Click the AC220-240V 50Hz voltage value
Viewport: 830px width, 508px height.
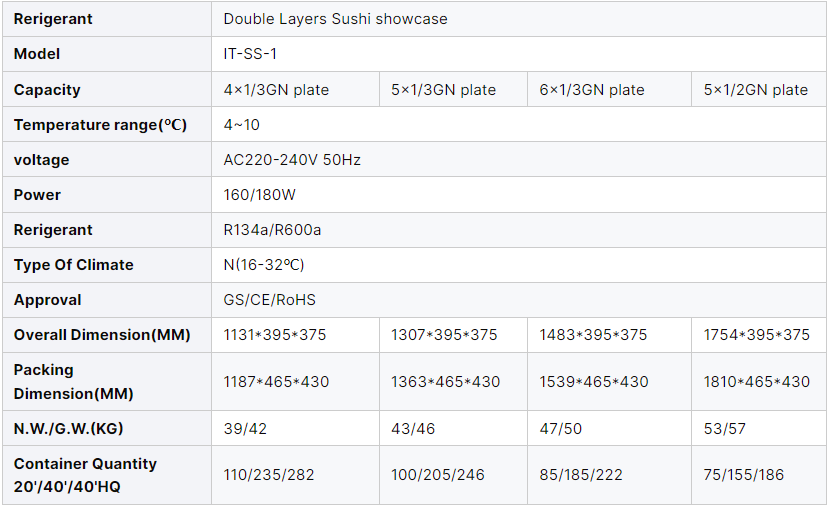(x=292, y=160)
